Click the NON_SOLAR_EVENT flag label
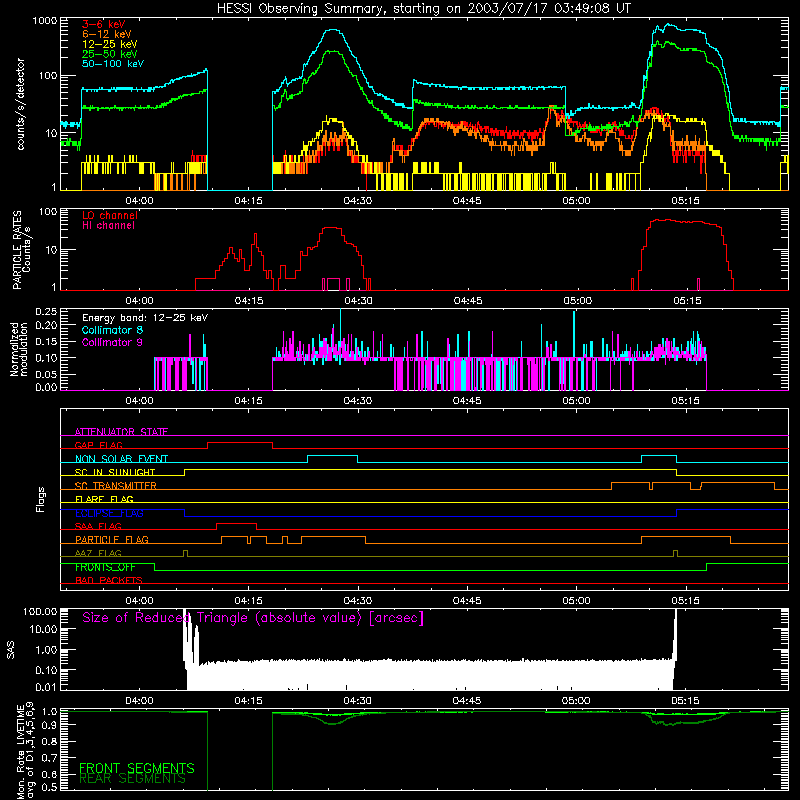 tap(121, 459)
